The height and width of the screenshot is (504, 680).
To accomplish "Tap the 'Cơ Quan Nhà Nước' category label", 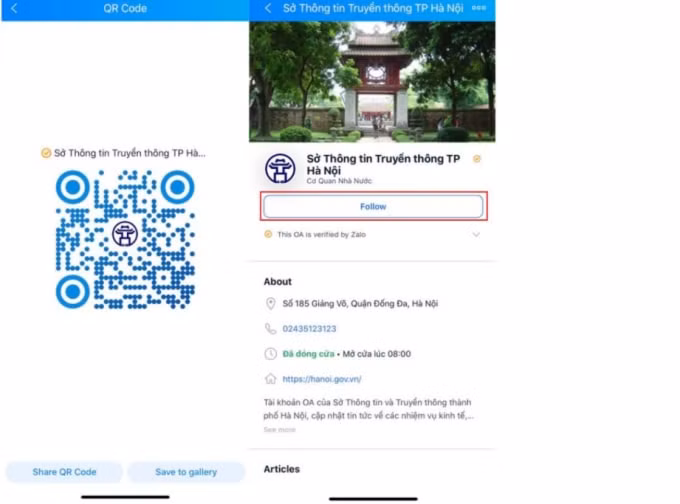I will click(x=339, y=181).
